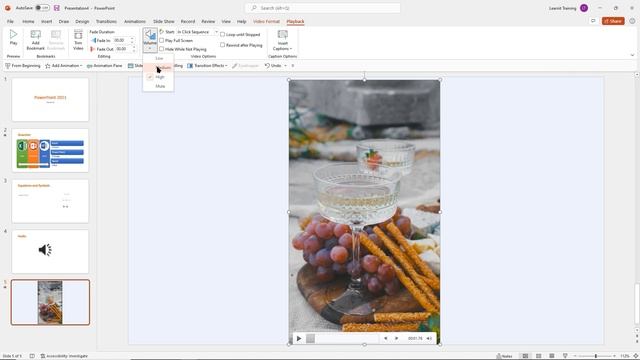Click the Play preview icon in the ribbon
Image resolution: width=640 pixels, height=360 pixels.
click(x=13, y=35)
